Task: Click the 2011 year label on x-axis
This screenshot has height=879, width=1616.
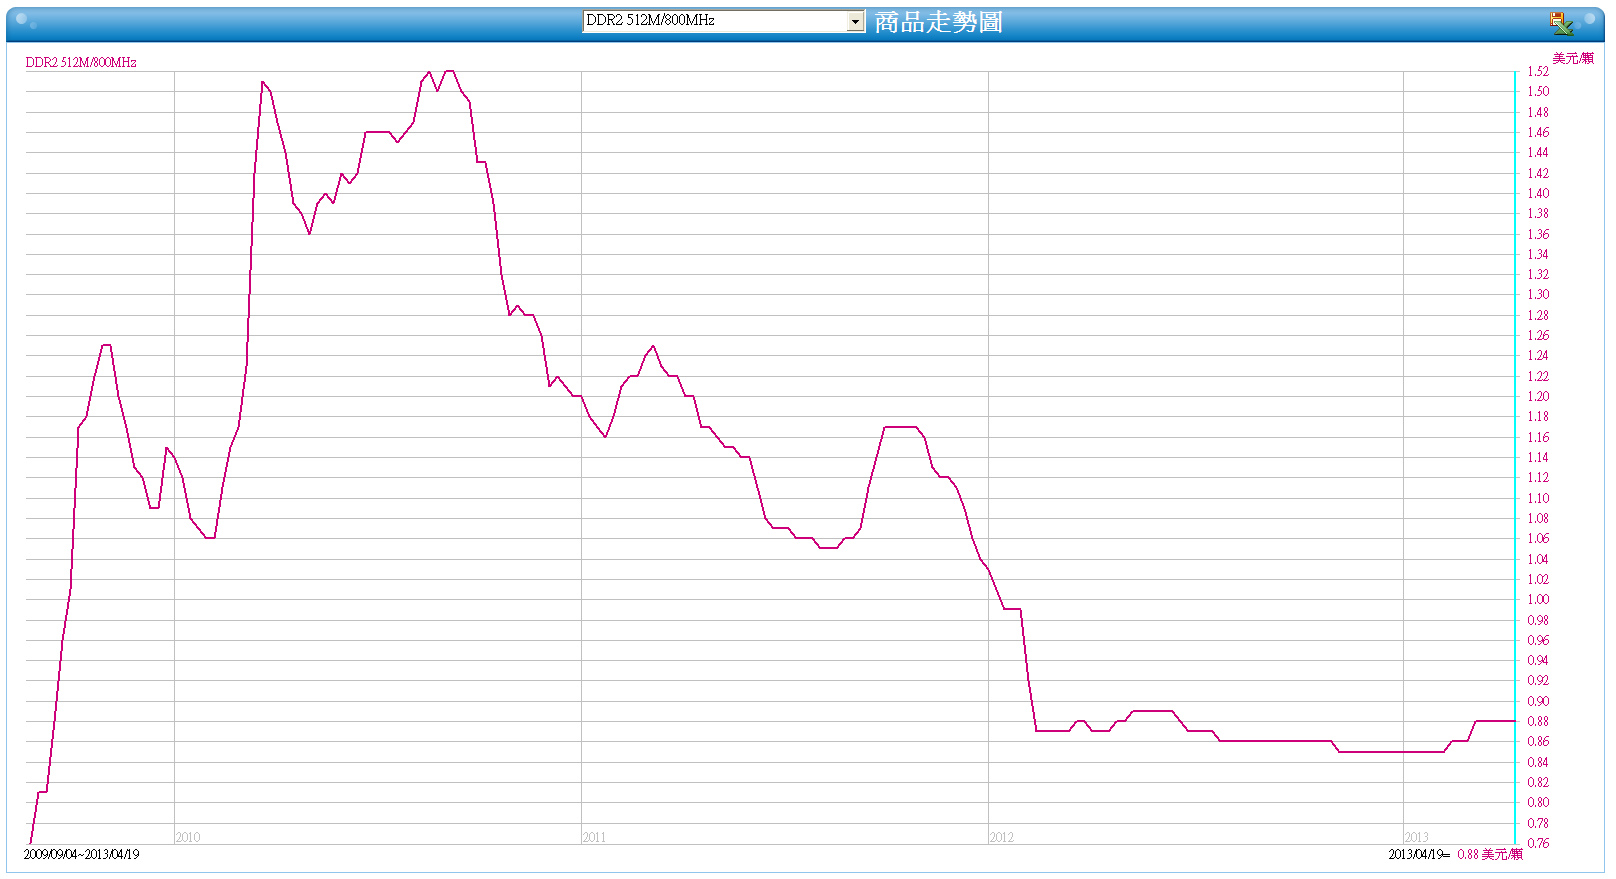Action: (x=594, y=837)
